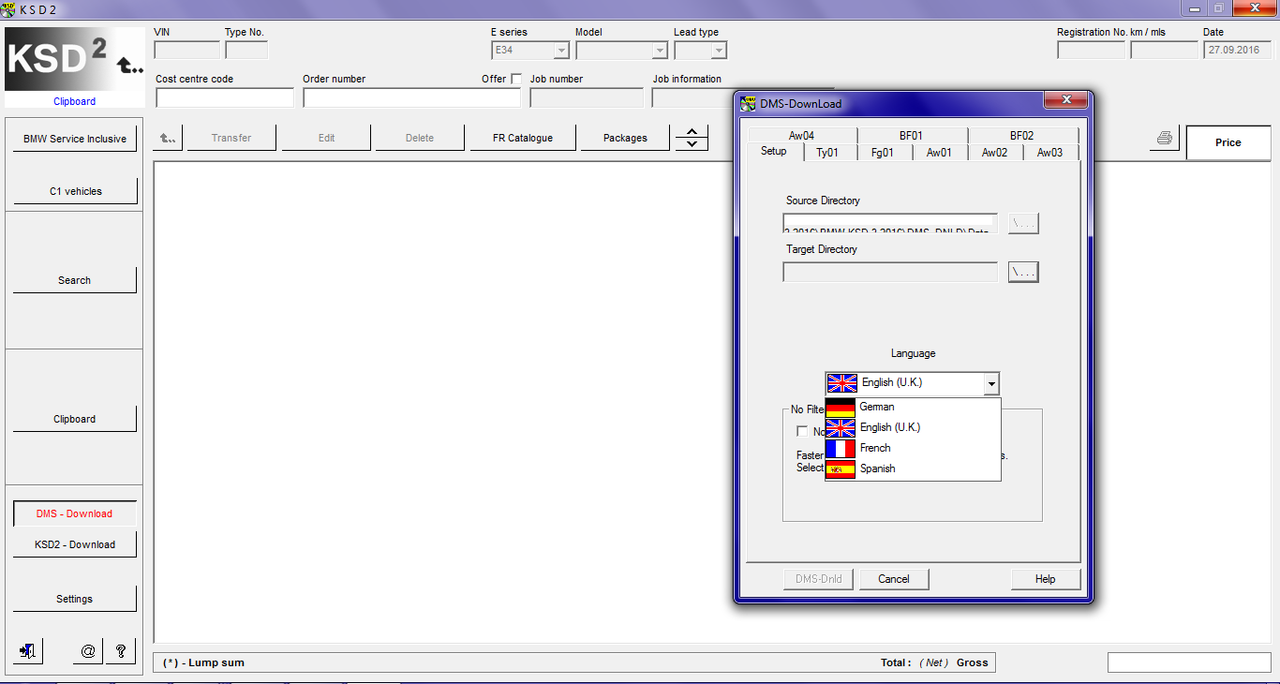Switch to the Aw02 tab
The width and height of the screenshot is (1280, 684).
(995, 152)
